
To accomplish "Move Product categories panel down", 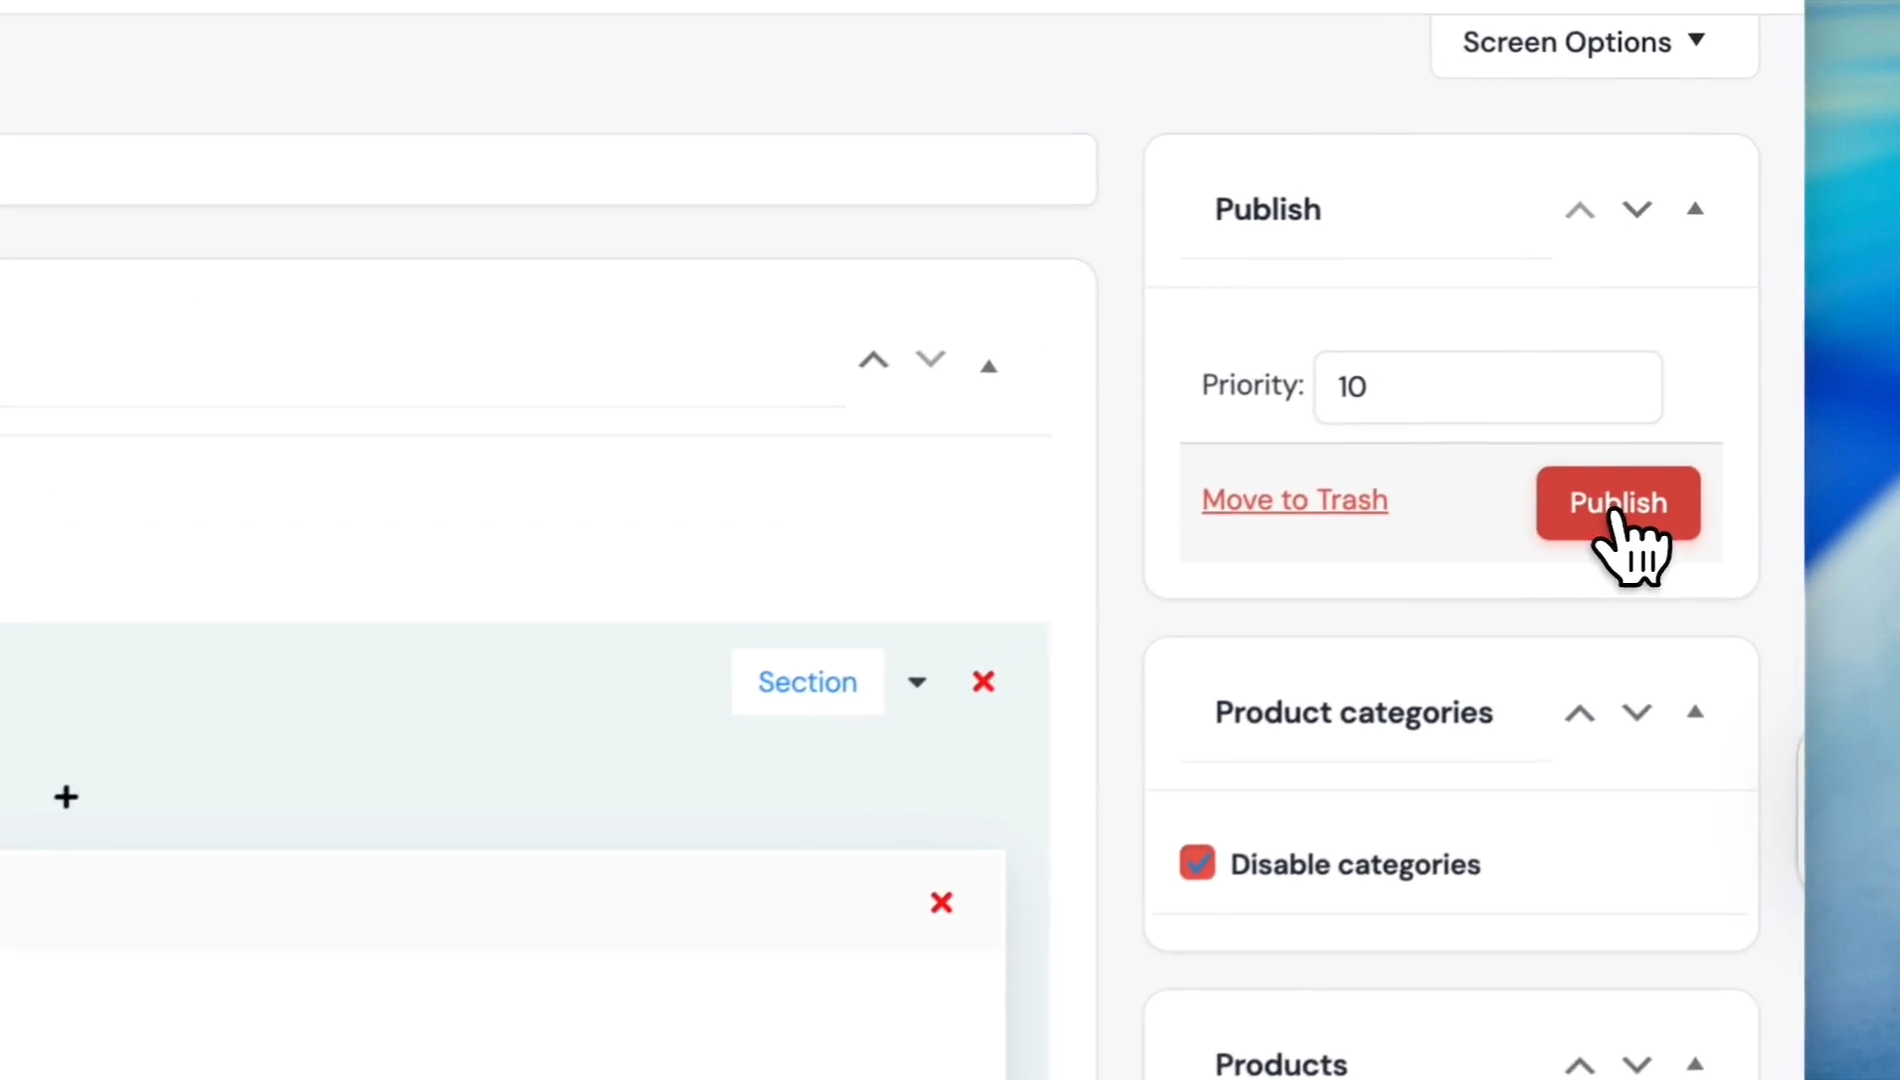I will 1636,713.
